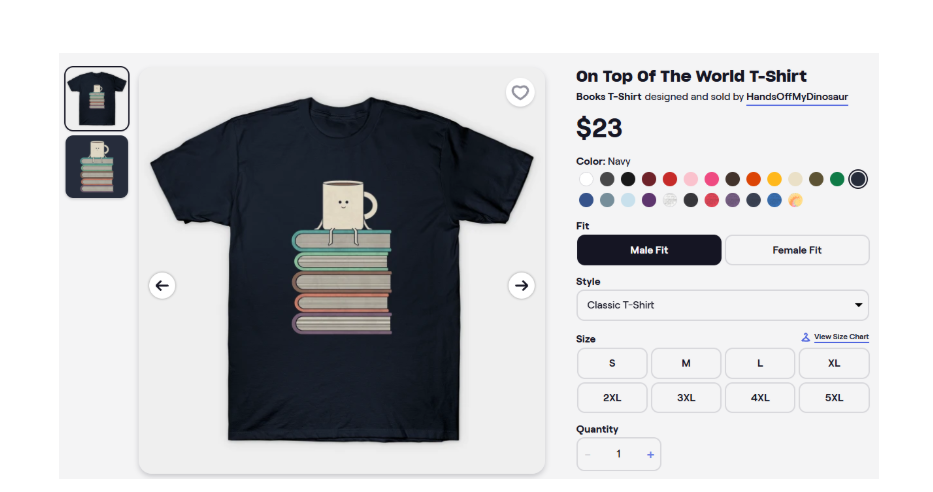Viewport: 933px width, 492px height.
Task: Click the quantity input field
Action: click(x=619, y=454)
